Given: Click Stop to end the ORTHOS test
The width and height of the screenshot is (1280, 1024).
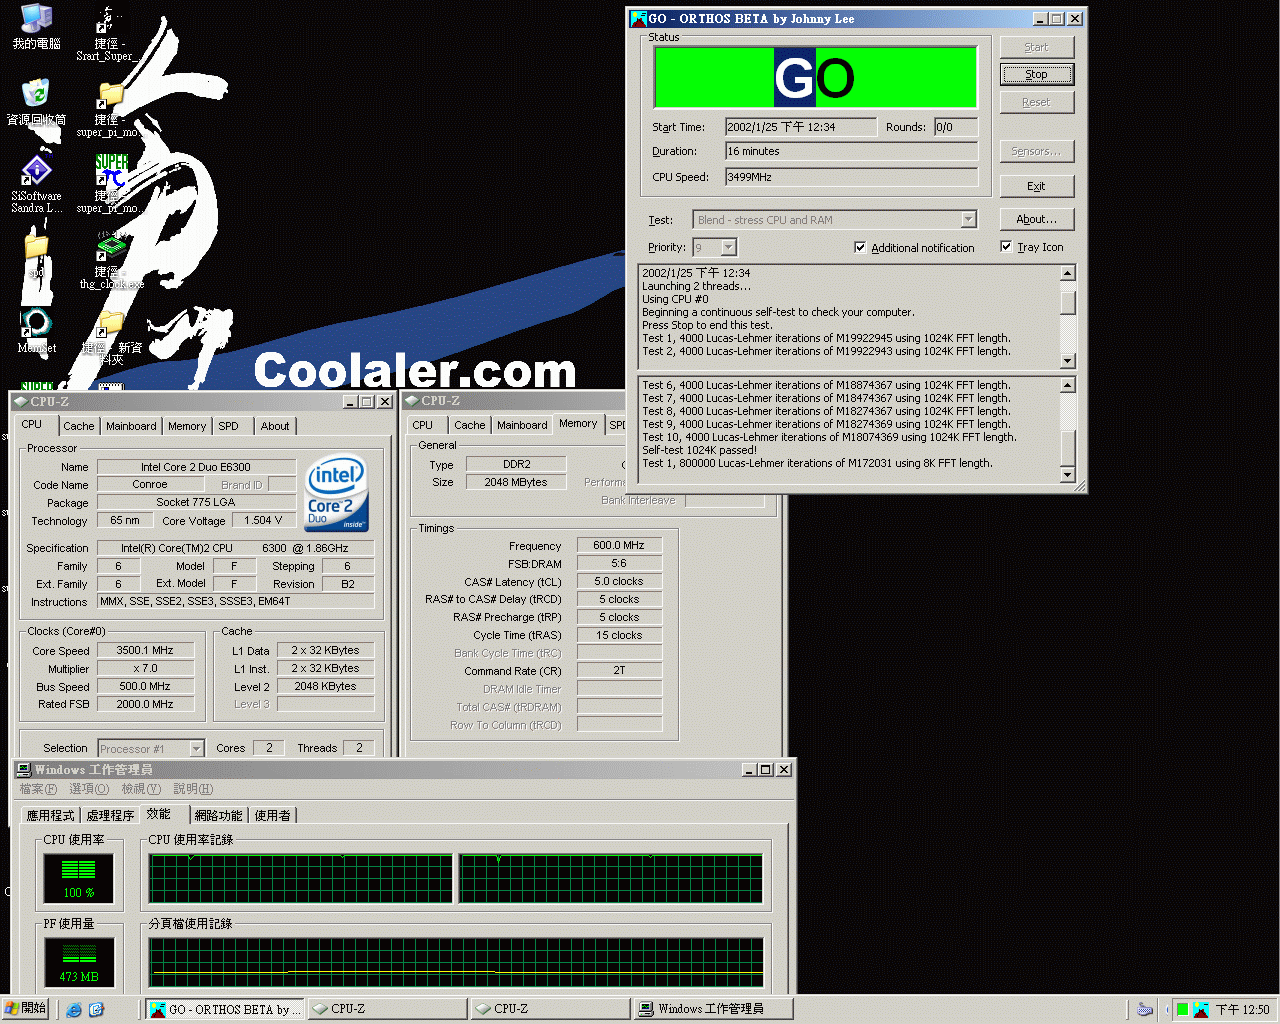Looking at the screenshot, I should point(1036,74).
